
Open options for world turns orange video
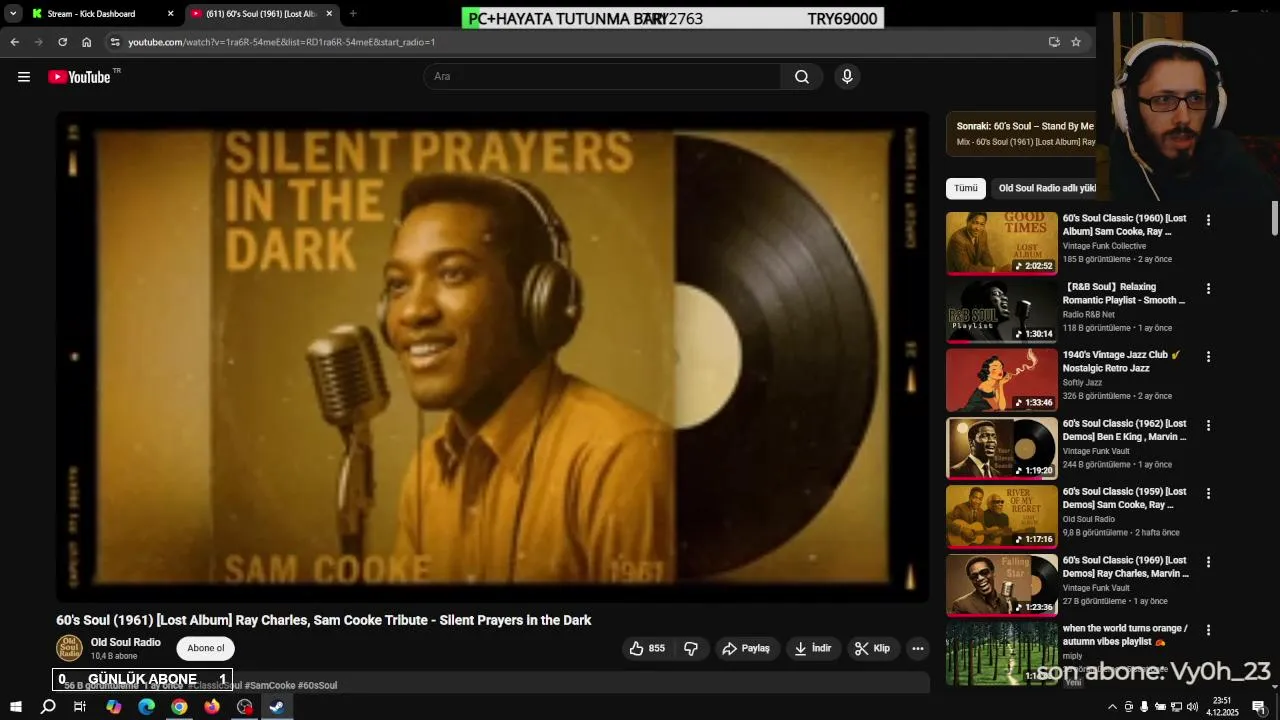click(1208, 630)
